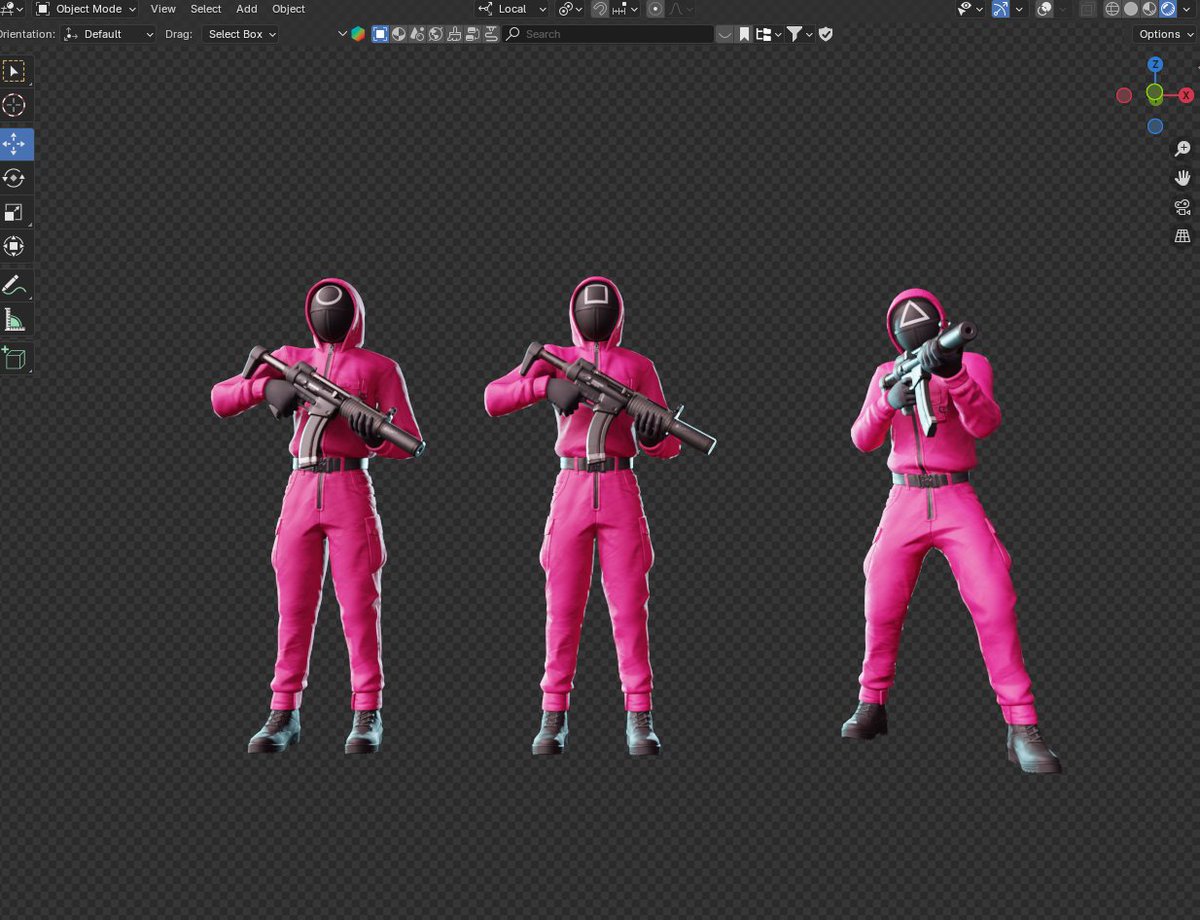The height and width of the screenshot is (920, 1200).
Task: Open the gizmo settings dropdown arrow
Action: (x=1019, y=9)
